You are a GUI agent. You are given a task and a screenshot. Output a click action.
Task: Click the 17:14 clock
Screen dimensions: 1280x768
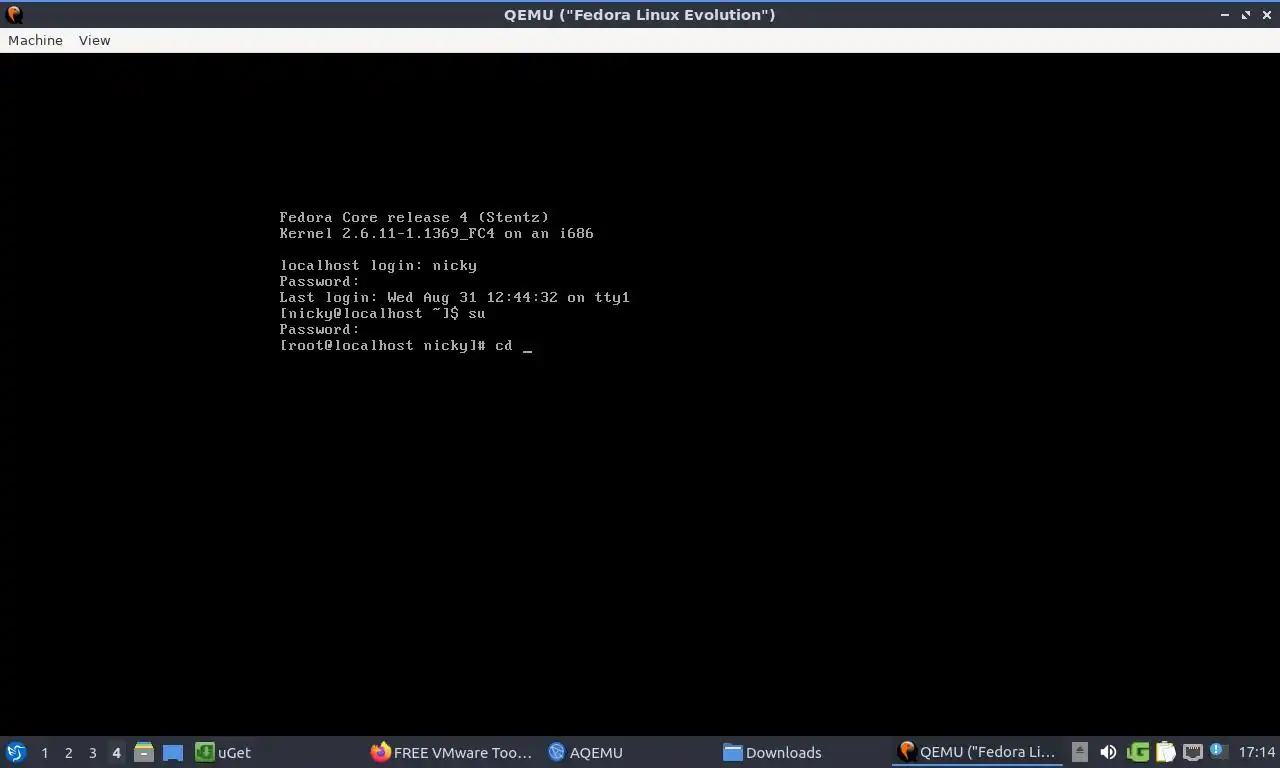[x=1257, y=752]
